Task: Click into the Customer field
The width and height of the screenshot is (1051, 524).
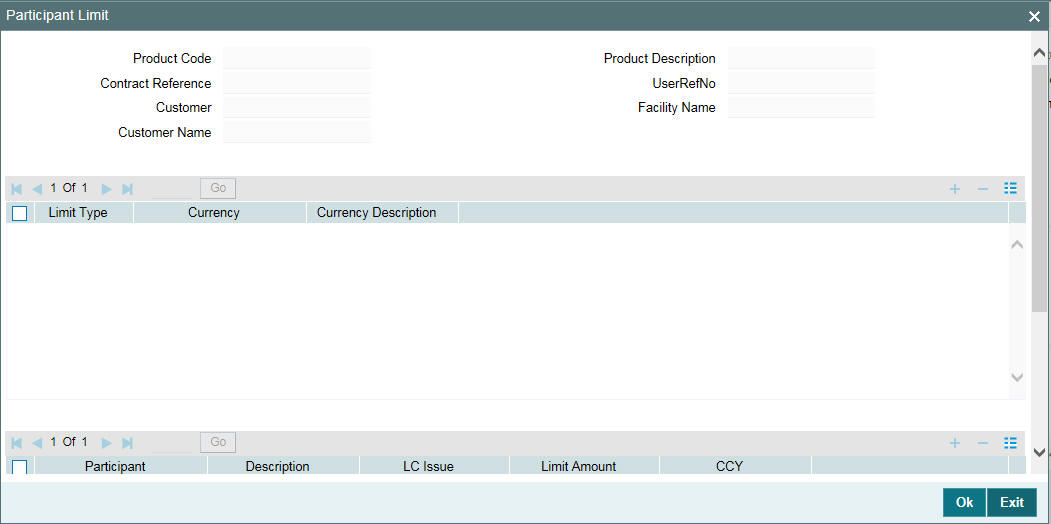Action: 297,108
